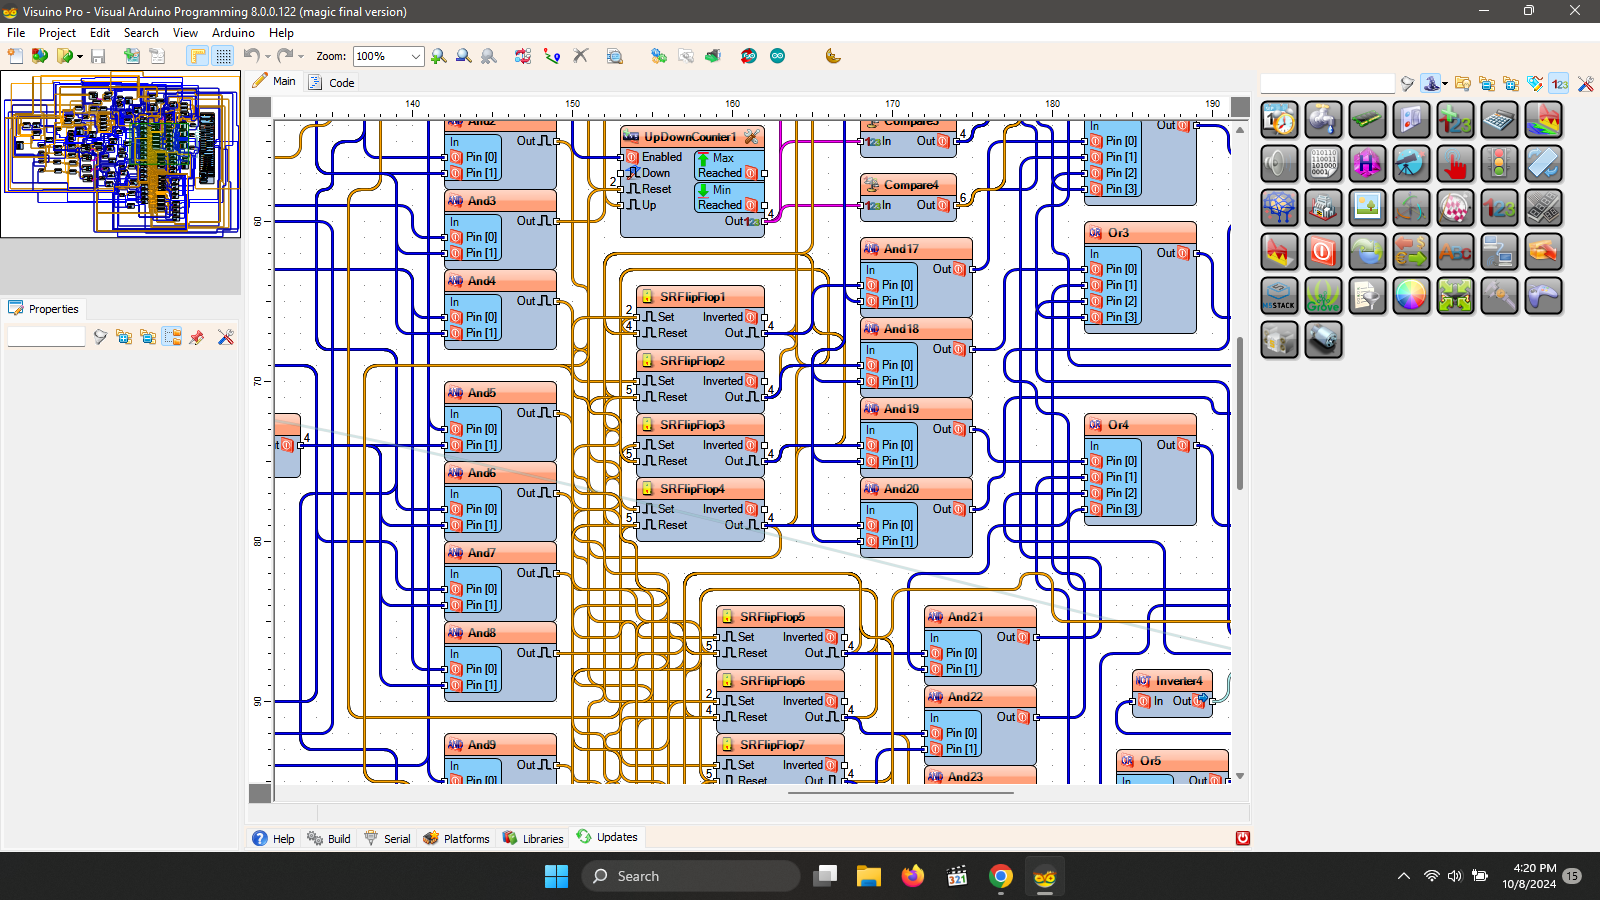The width and height of the screenshot is (1600, 900).
Task: Expand the undo history dropdown arrow
Action: click(x=268, y=57)
